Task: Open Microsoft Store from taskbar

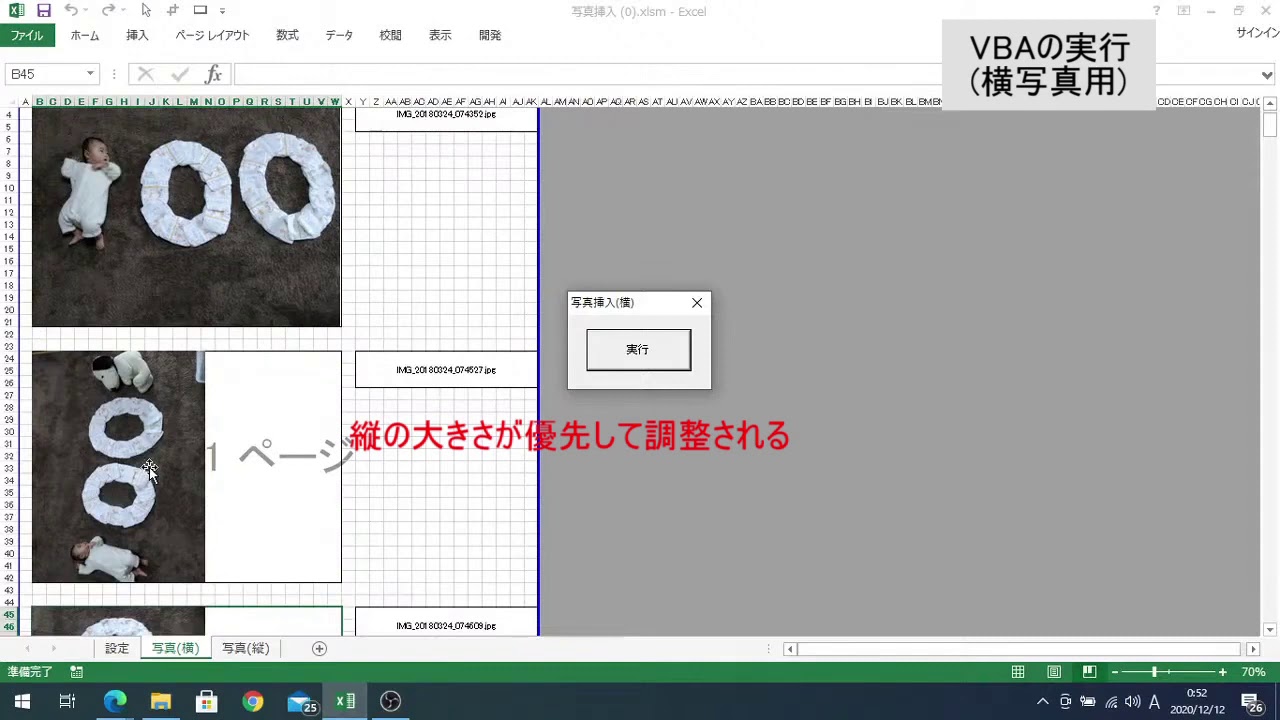Action: coord(206,701)
